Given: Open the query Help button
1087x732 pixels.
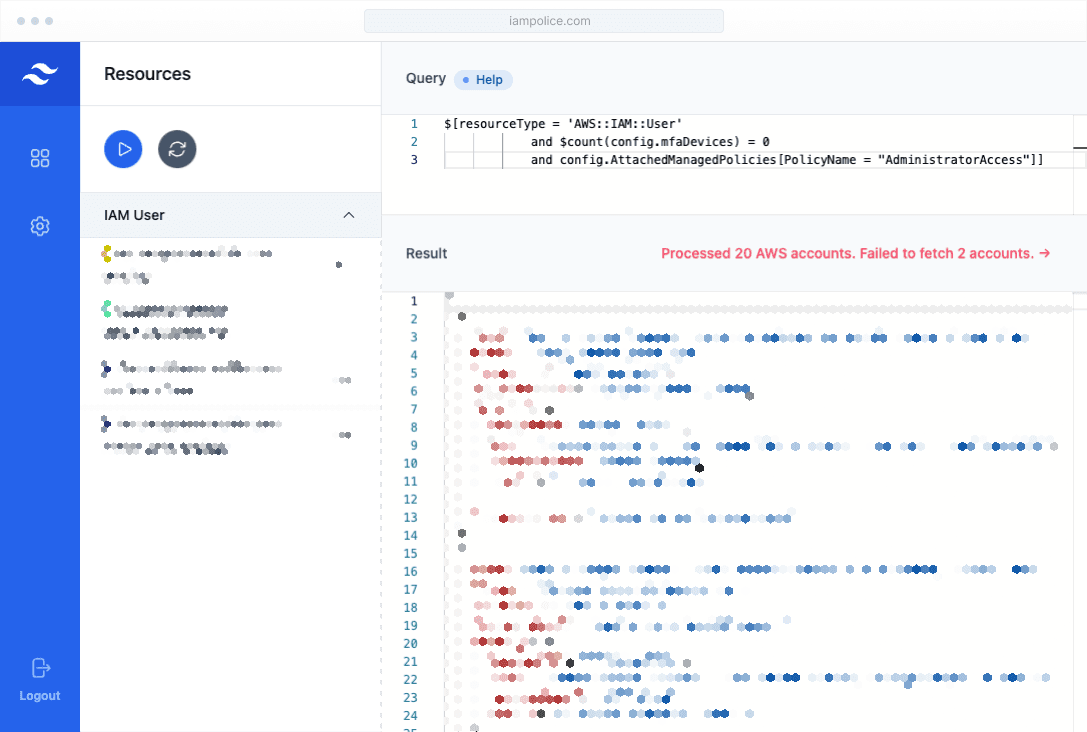Looking at the screenshot, I should 483,79.
